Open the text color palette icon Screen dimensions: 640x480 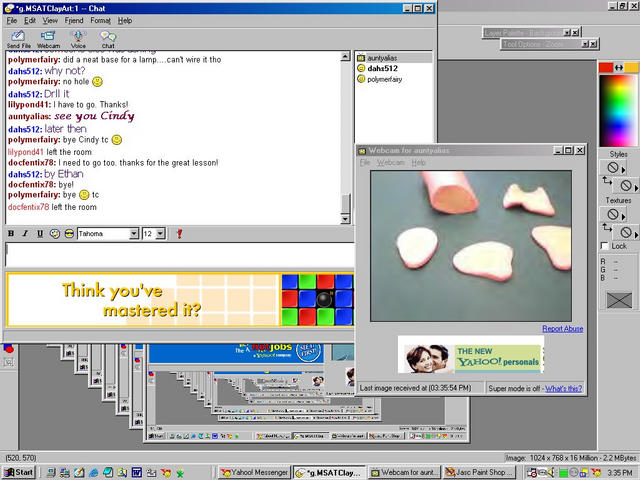(55, 233)
